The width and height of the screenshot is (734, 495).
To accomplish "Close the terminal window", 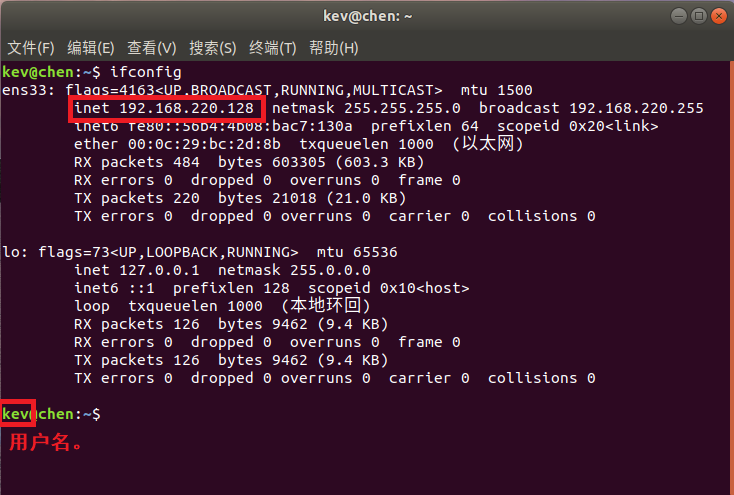I will [x=719, y=16].
